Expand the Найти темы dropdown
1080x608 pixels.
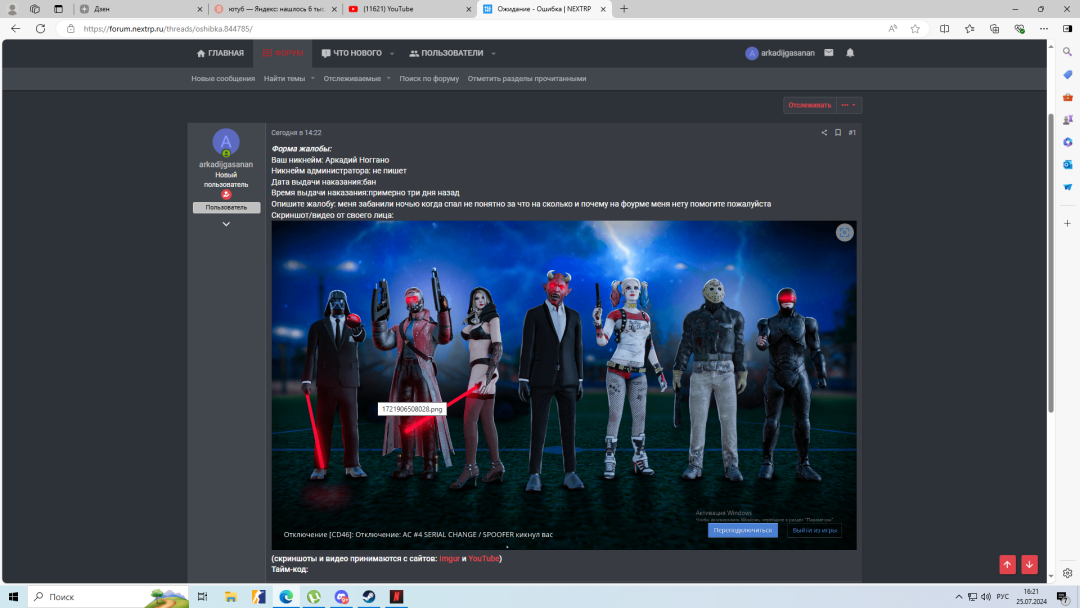point(313,78)
